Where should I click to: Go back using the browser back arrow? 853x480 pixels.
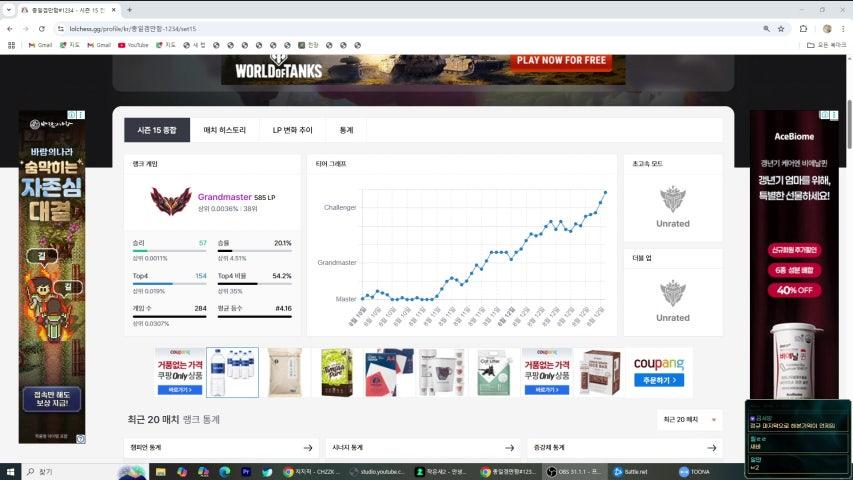[x=10, y=29]
